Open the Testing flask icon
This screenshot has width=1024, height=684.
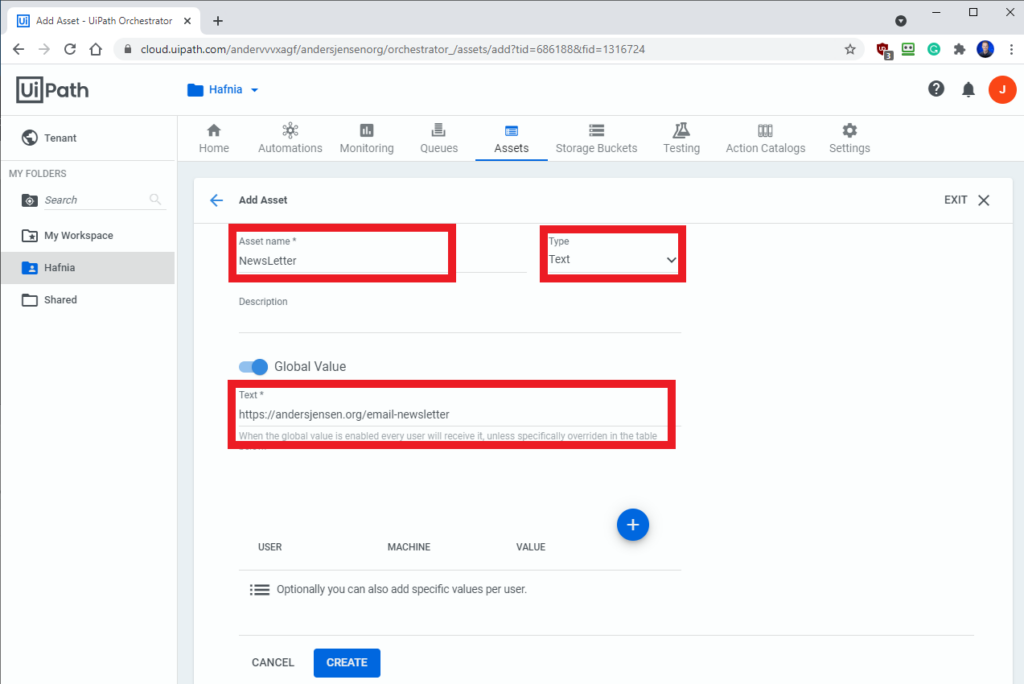tap(681, 130)
